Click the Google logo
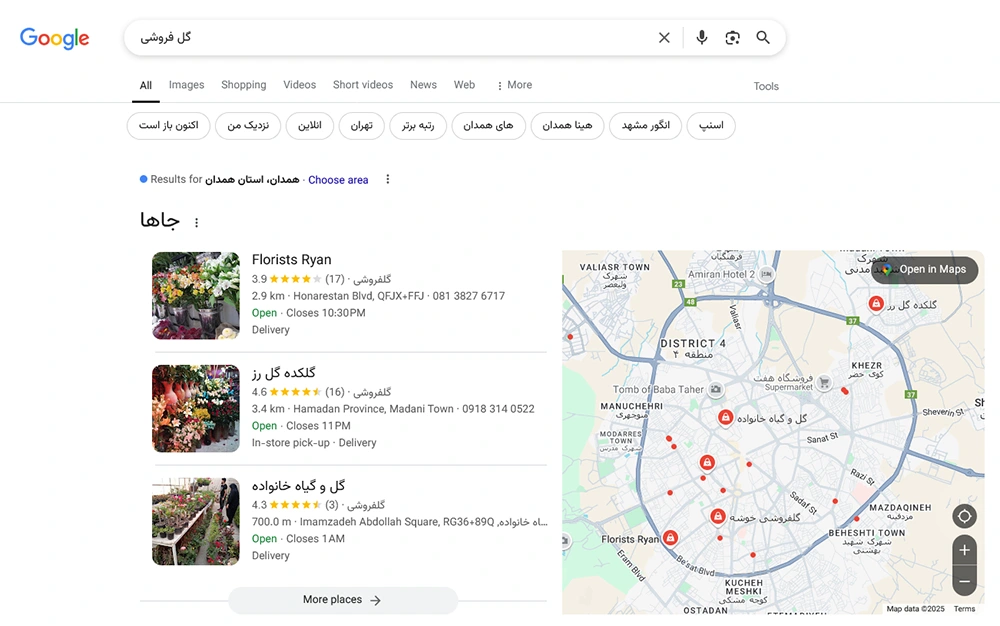 pos(54,38)
